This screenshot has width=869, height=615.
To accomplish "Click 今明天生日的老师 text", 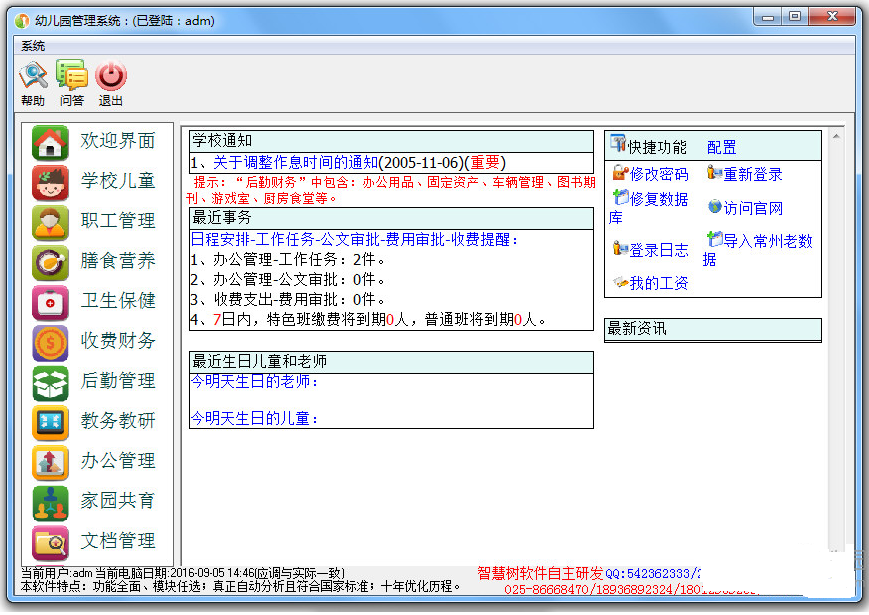I will point(254,381).
